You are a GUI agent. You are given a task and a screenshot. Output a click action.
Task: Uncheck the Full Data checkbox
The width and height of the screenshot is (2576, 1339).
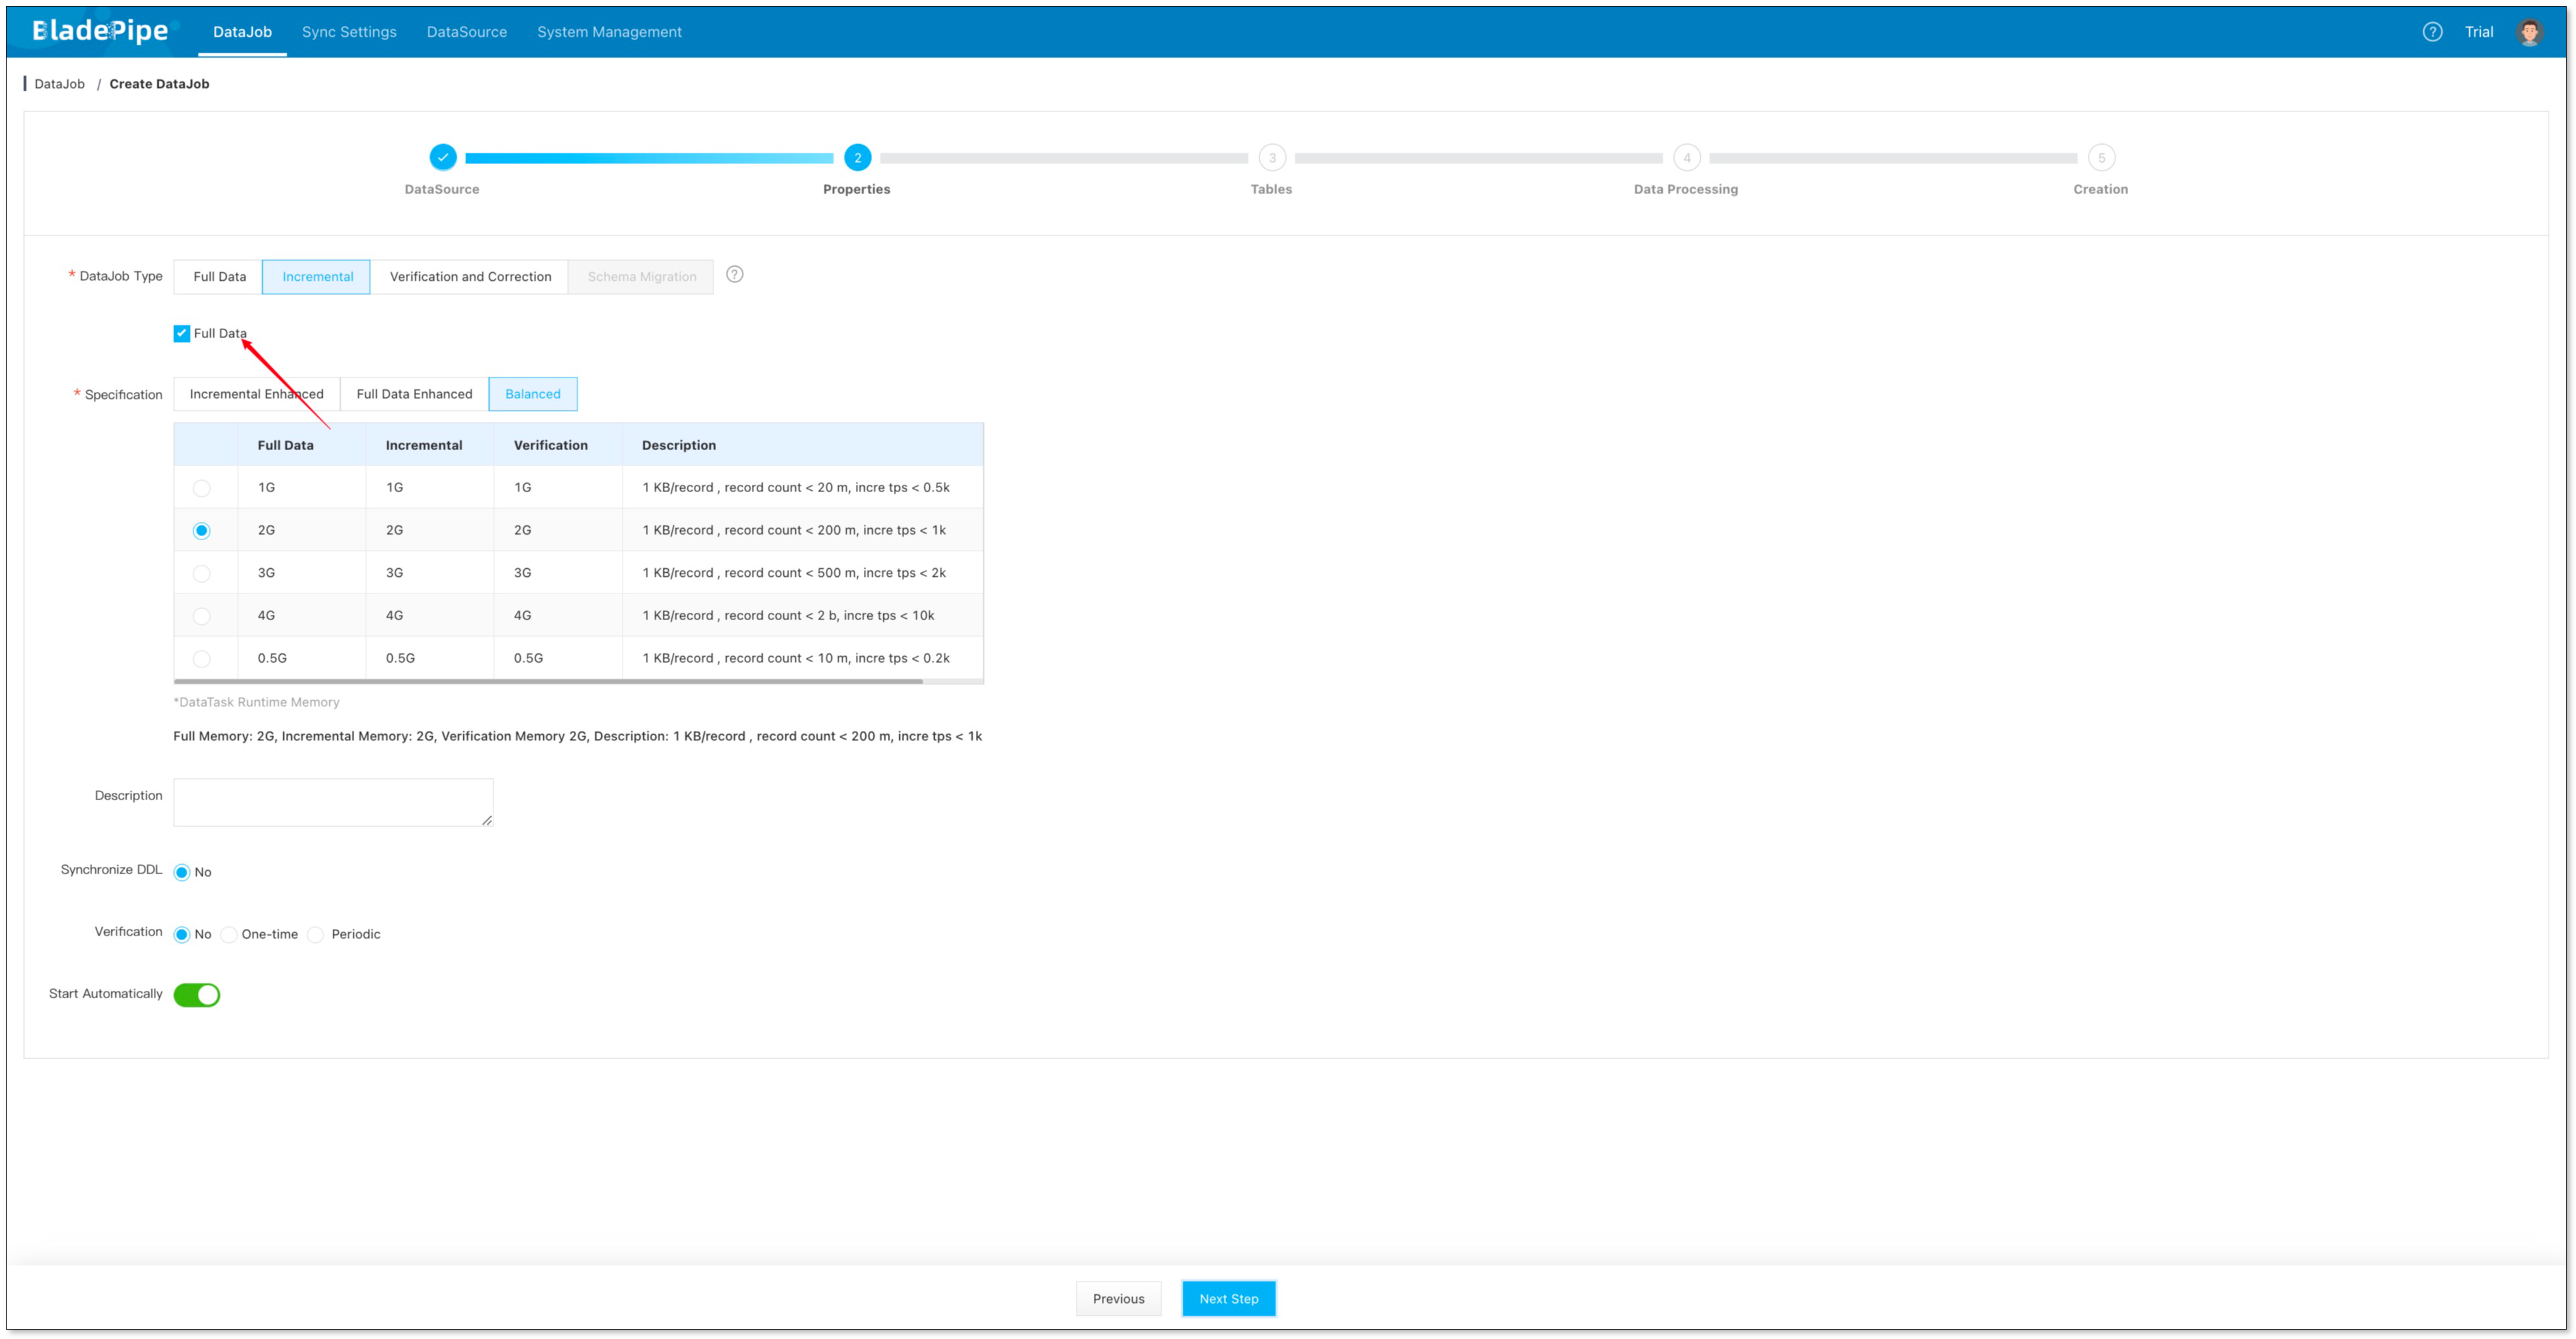pyautogui.click(x=181, y=333)
